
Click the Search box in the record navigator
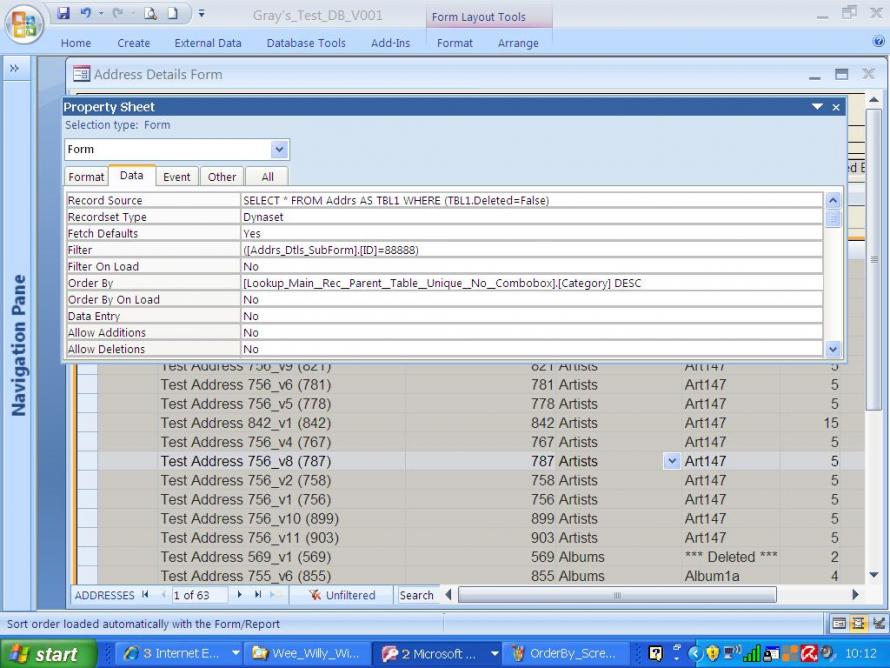416,595
